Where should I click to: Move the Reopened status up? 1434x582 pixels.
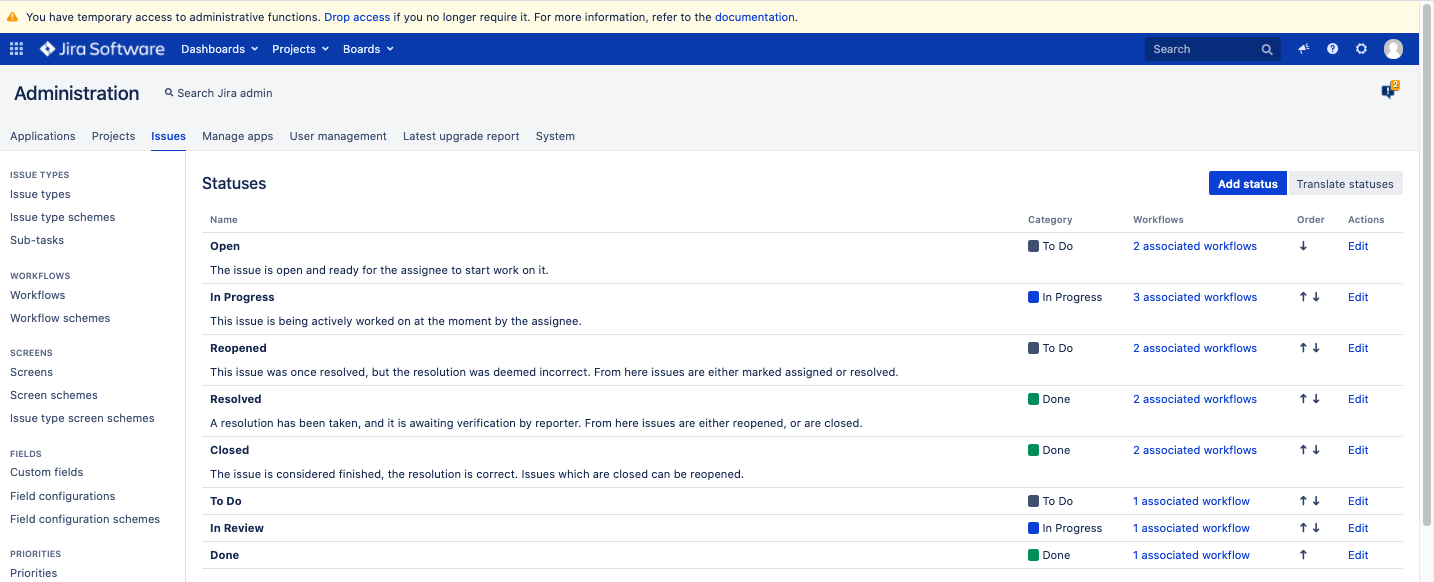[1303, 348]
